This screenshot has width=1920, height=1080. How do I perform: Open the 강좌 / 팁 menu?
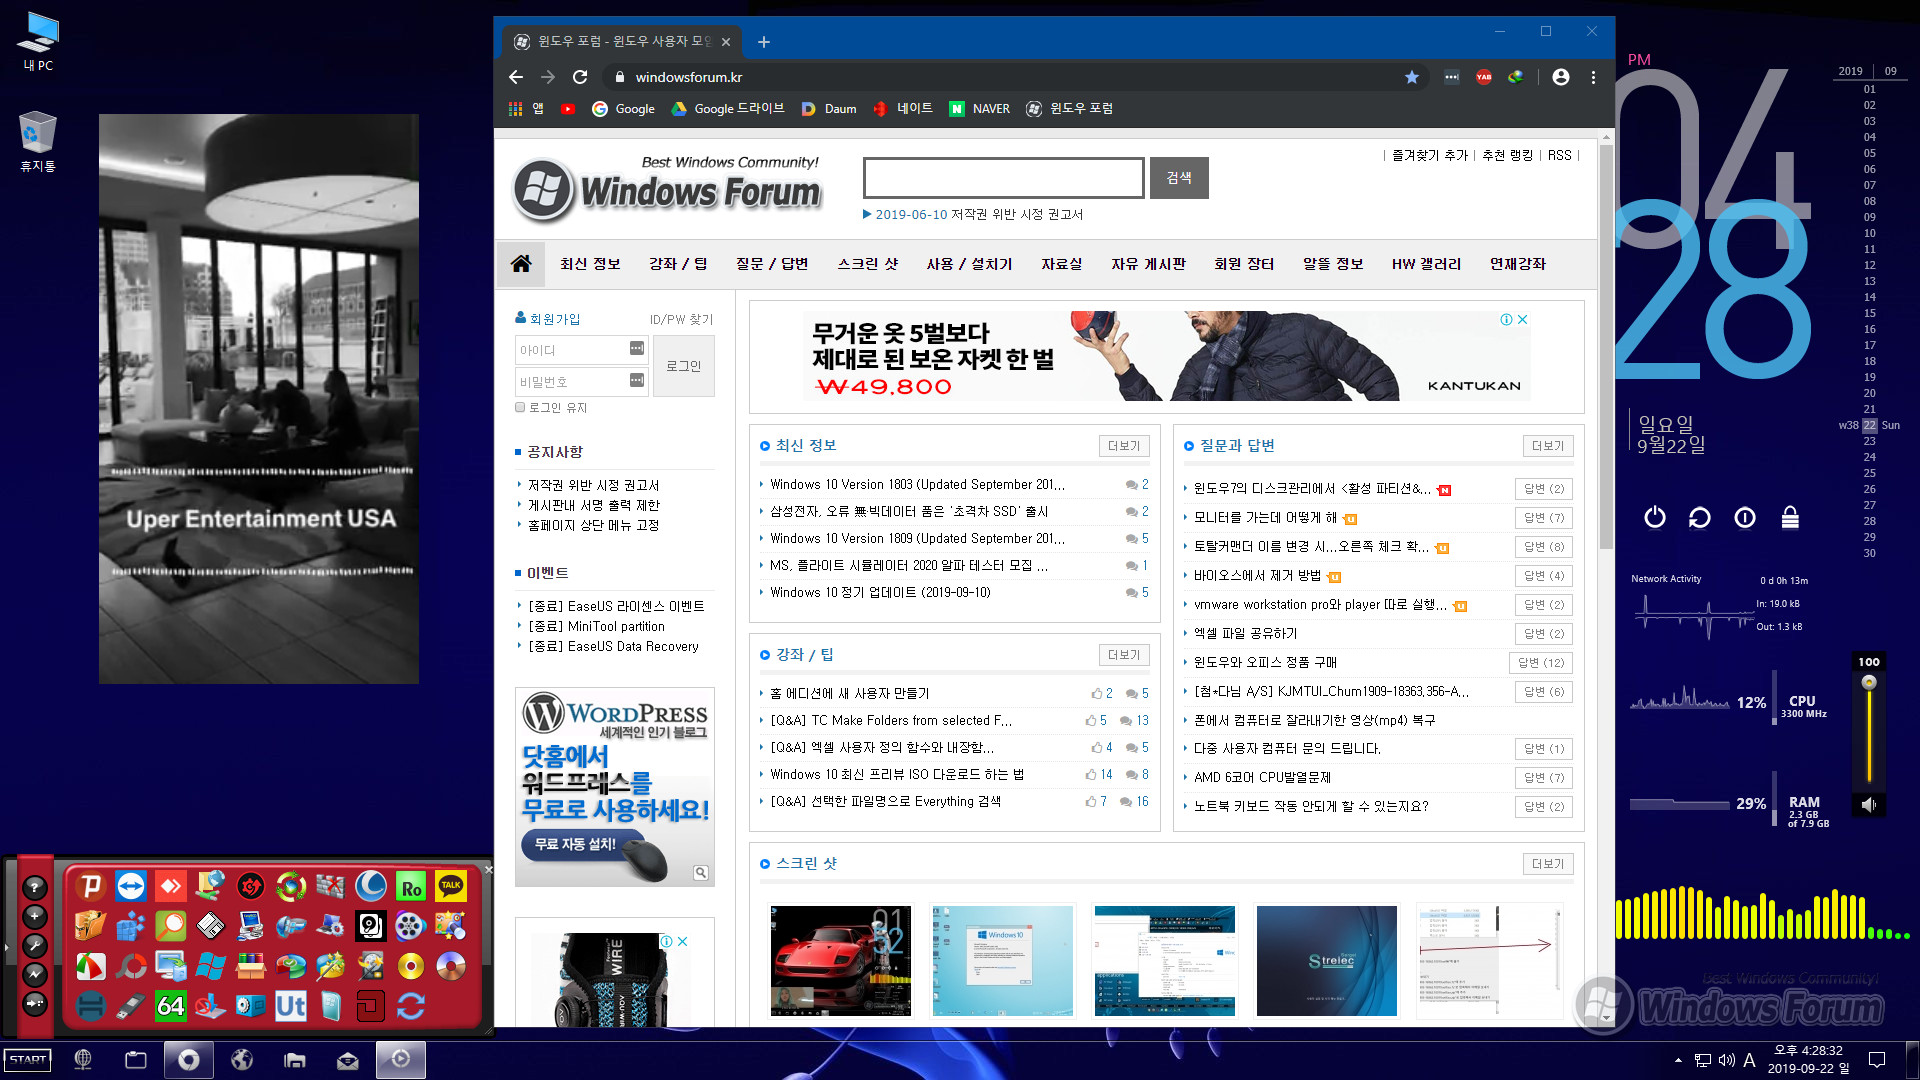click(678, 264)
